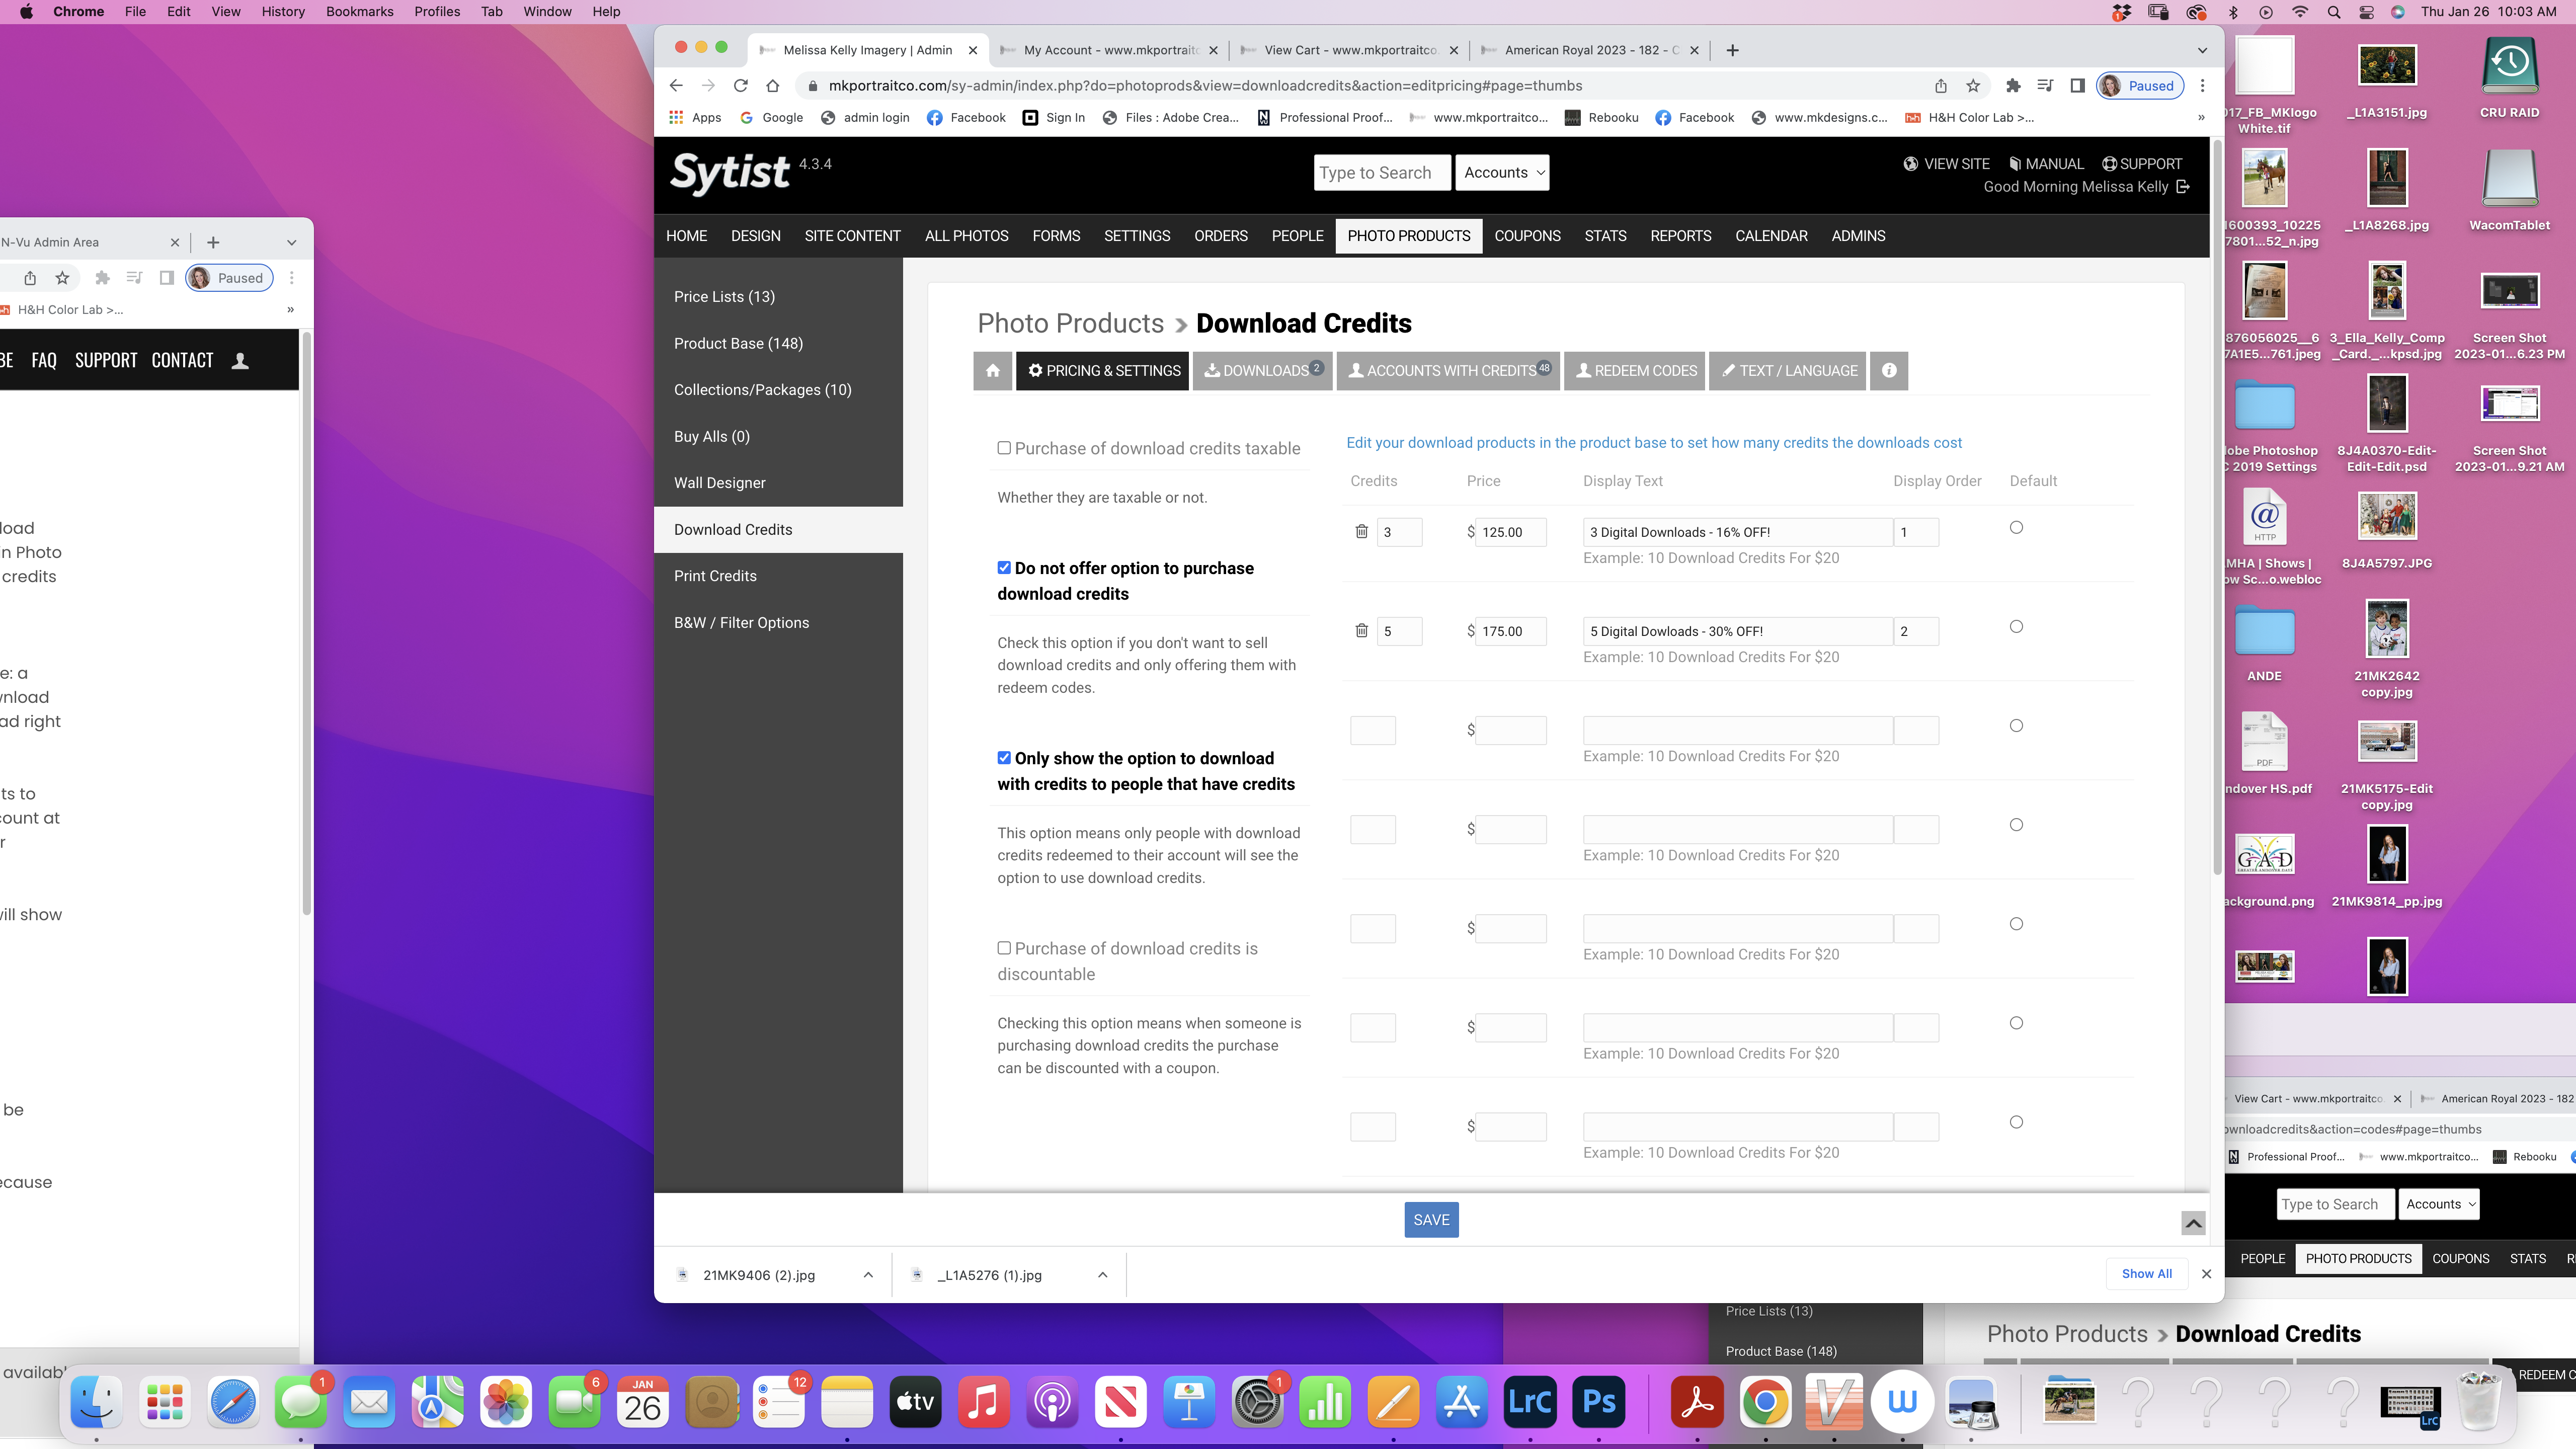The image size is (2576, 1449).
Task: Reload the Sytist admin page
Action: pos(740,86)
